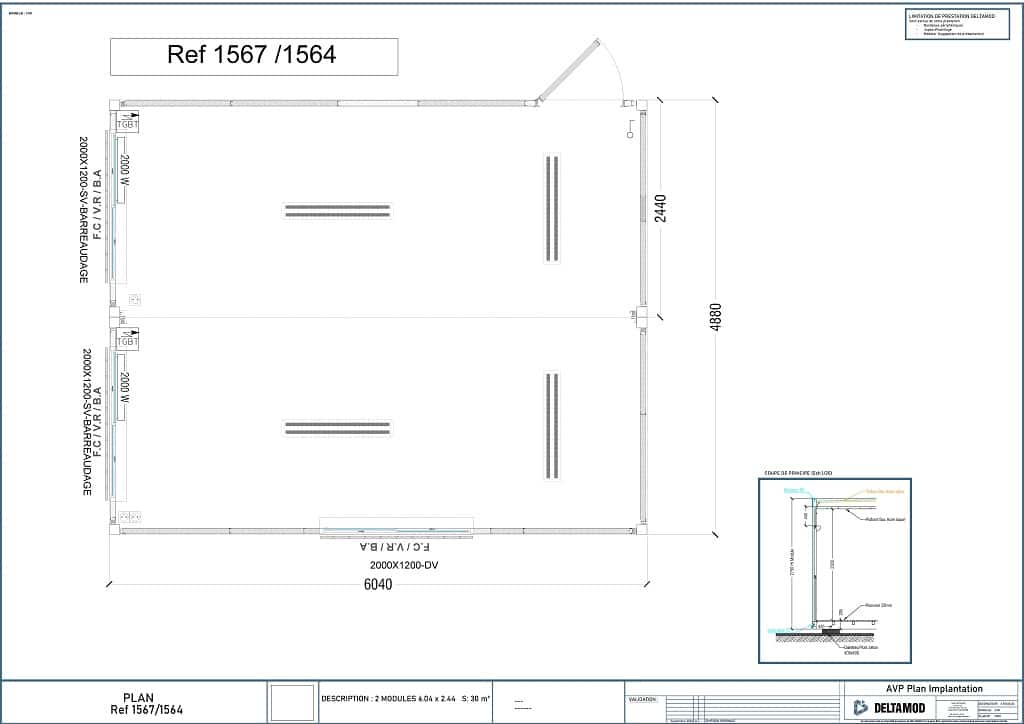
Task: Select the light switch symbol beside the door
Action: [631, 133]
